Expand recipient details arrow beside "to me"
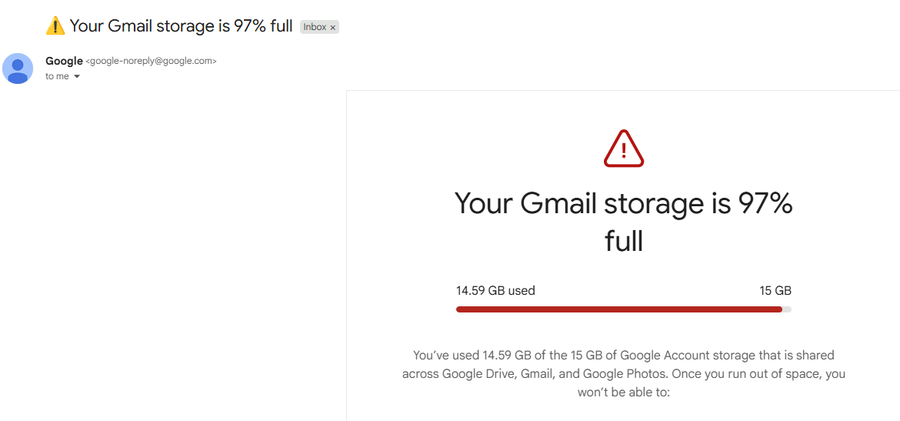Screen dimensions: 900x421 point(77,77)
